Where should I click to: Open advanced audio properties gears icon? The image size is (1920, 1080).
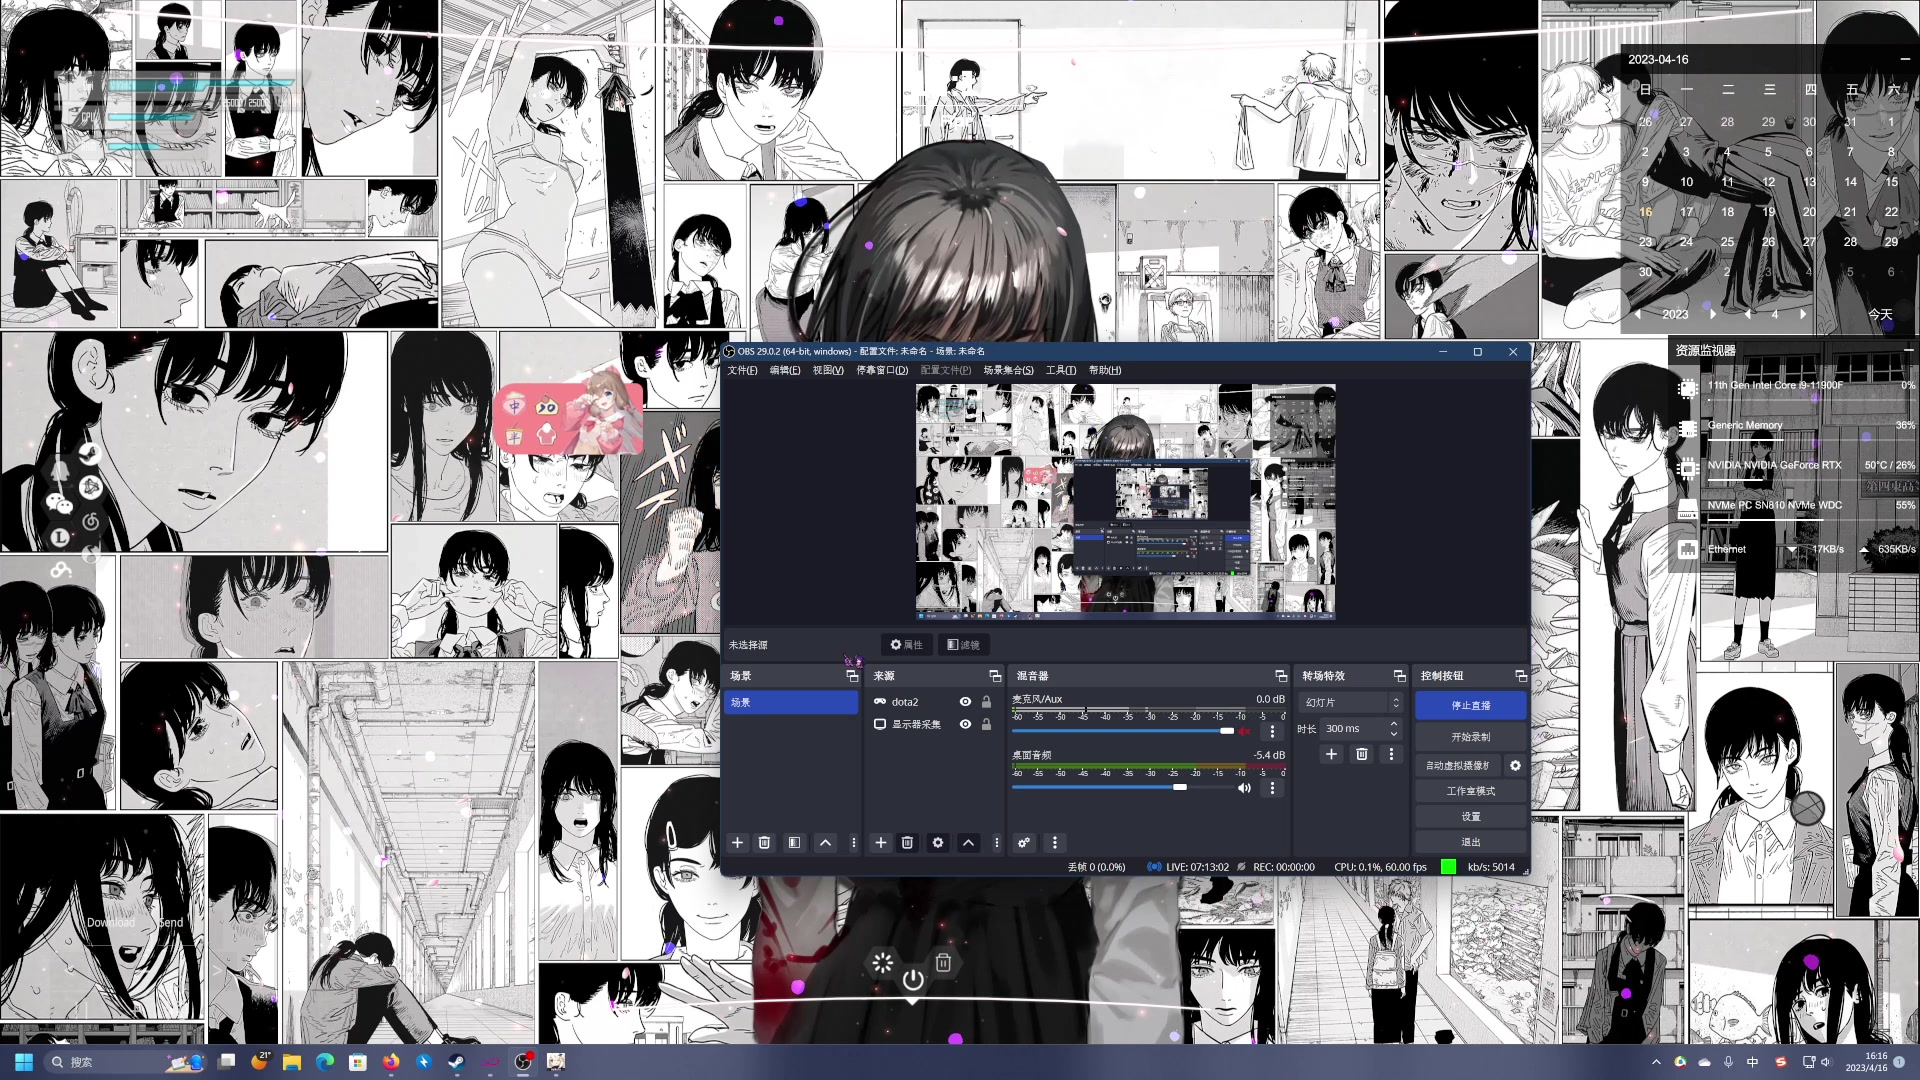1024,843
